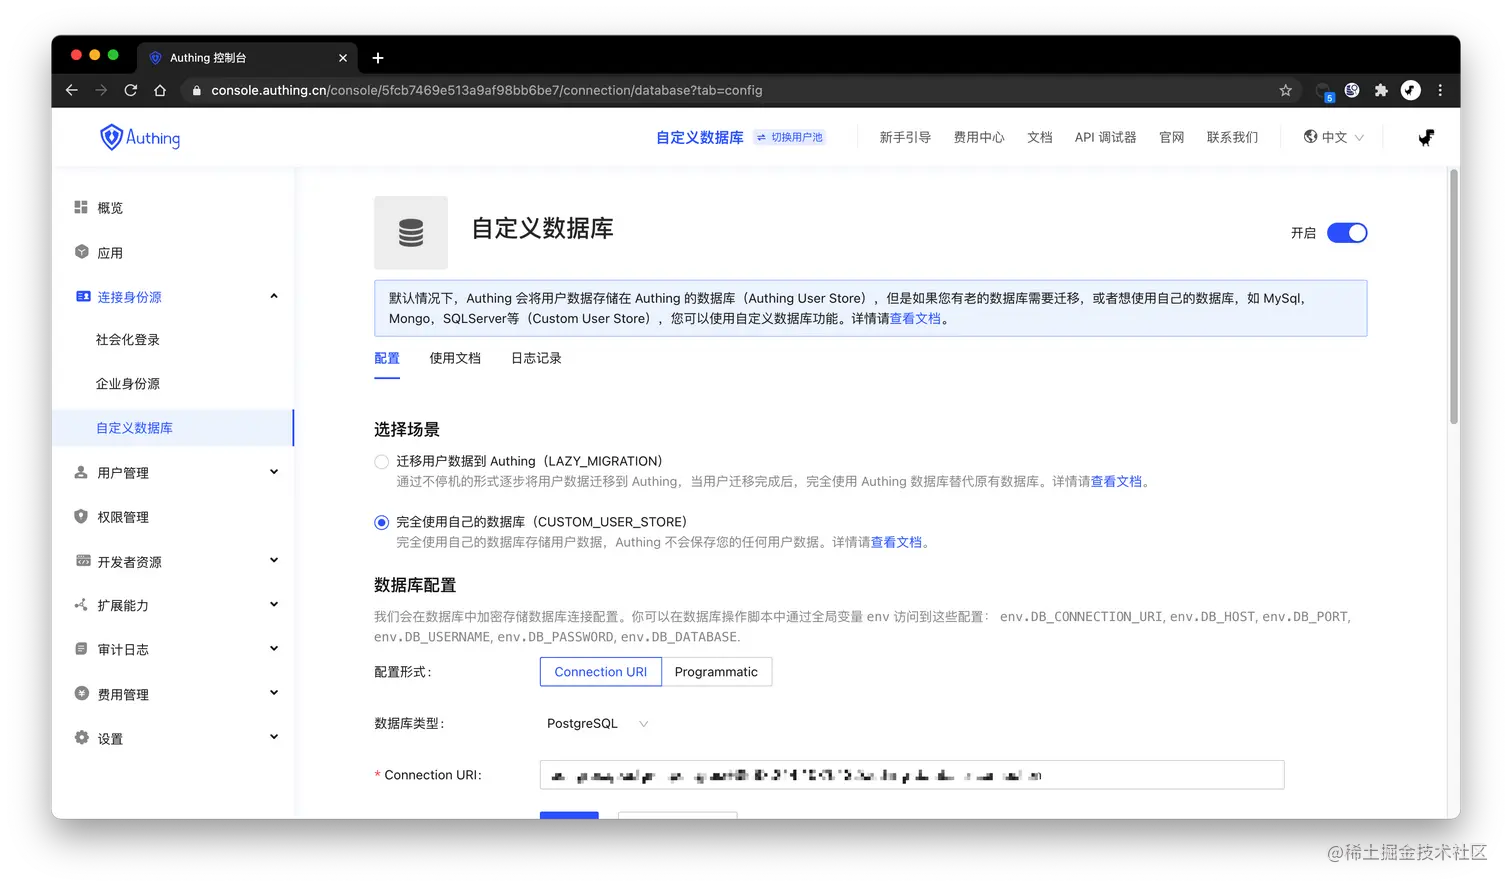Click the page vertical scrollbar
This screenshot has width=1512, height=887.
1454,297
